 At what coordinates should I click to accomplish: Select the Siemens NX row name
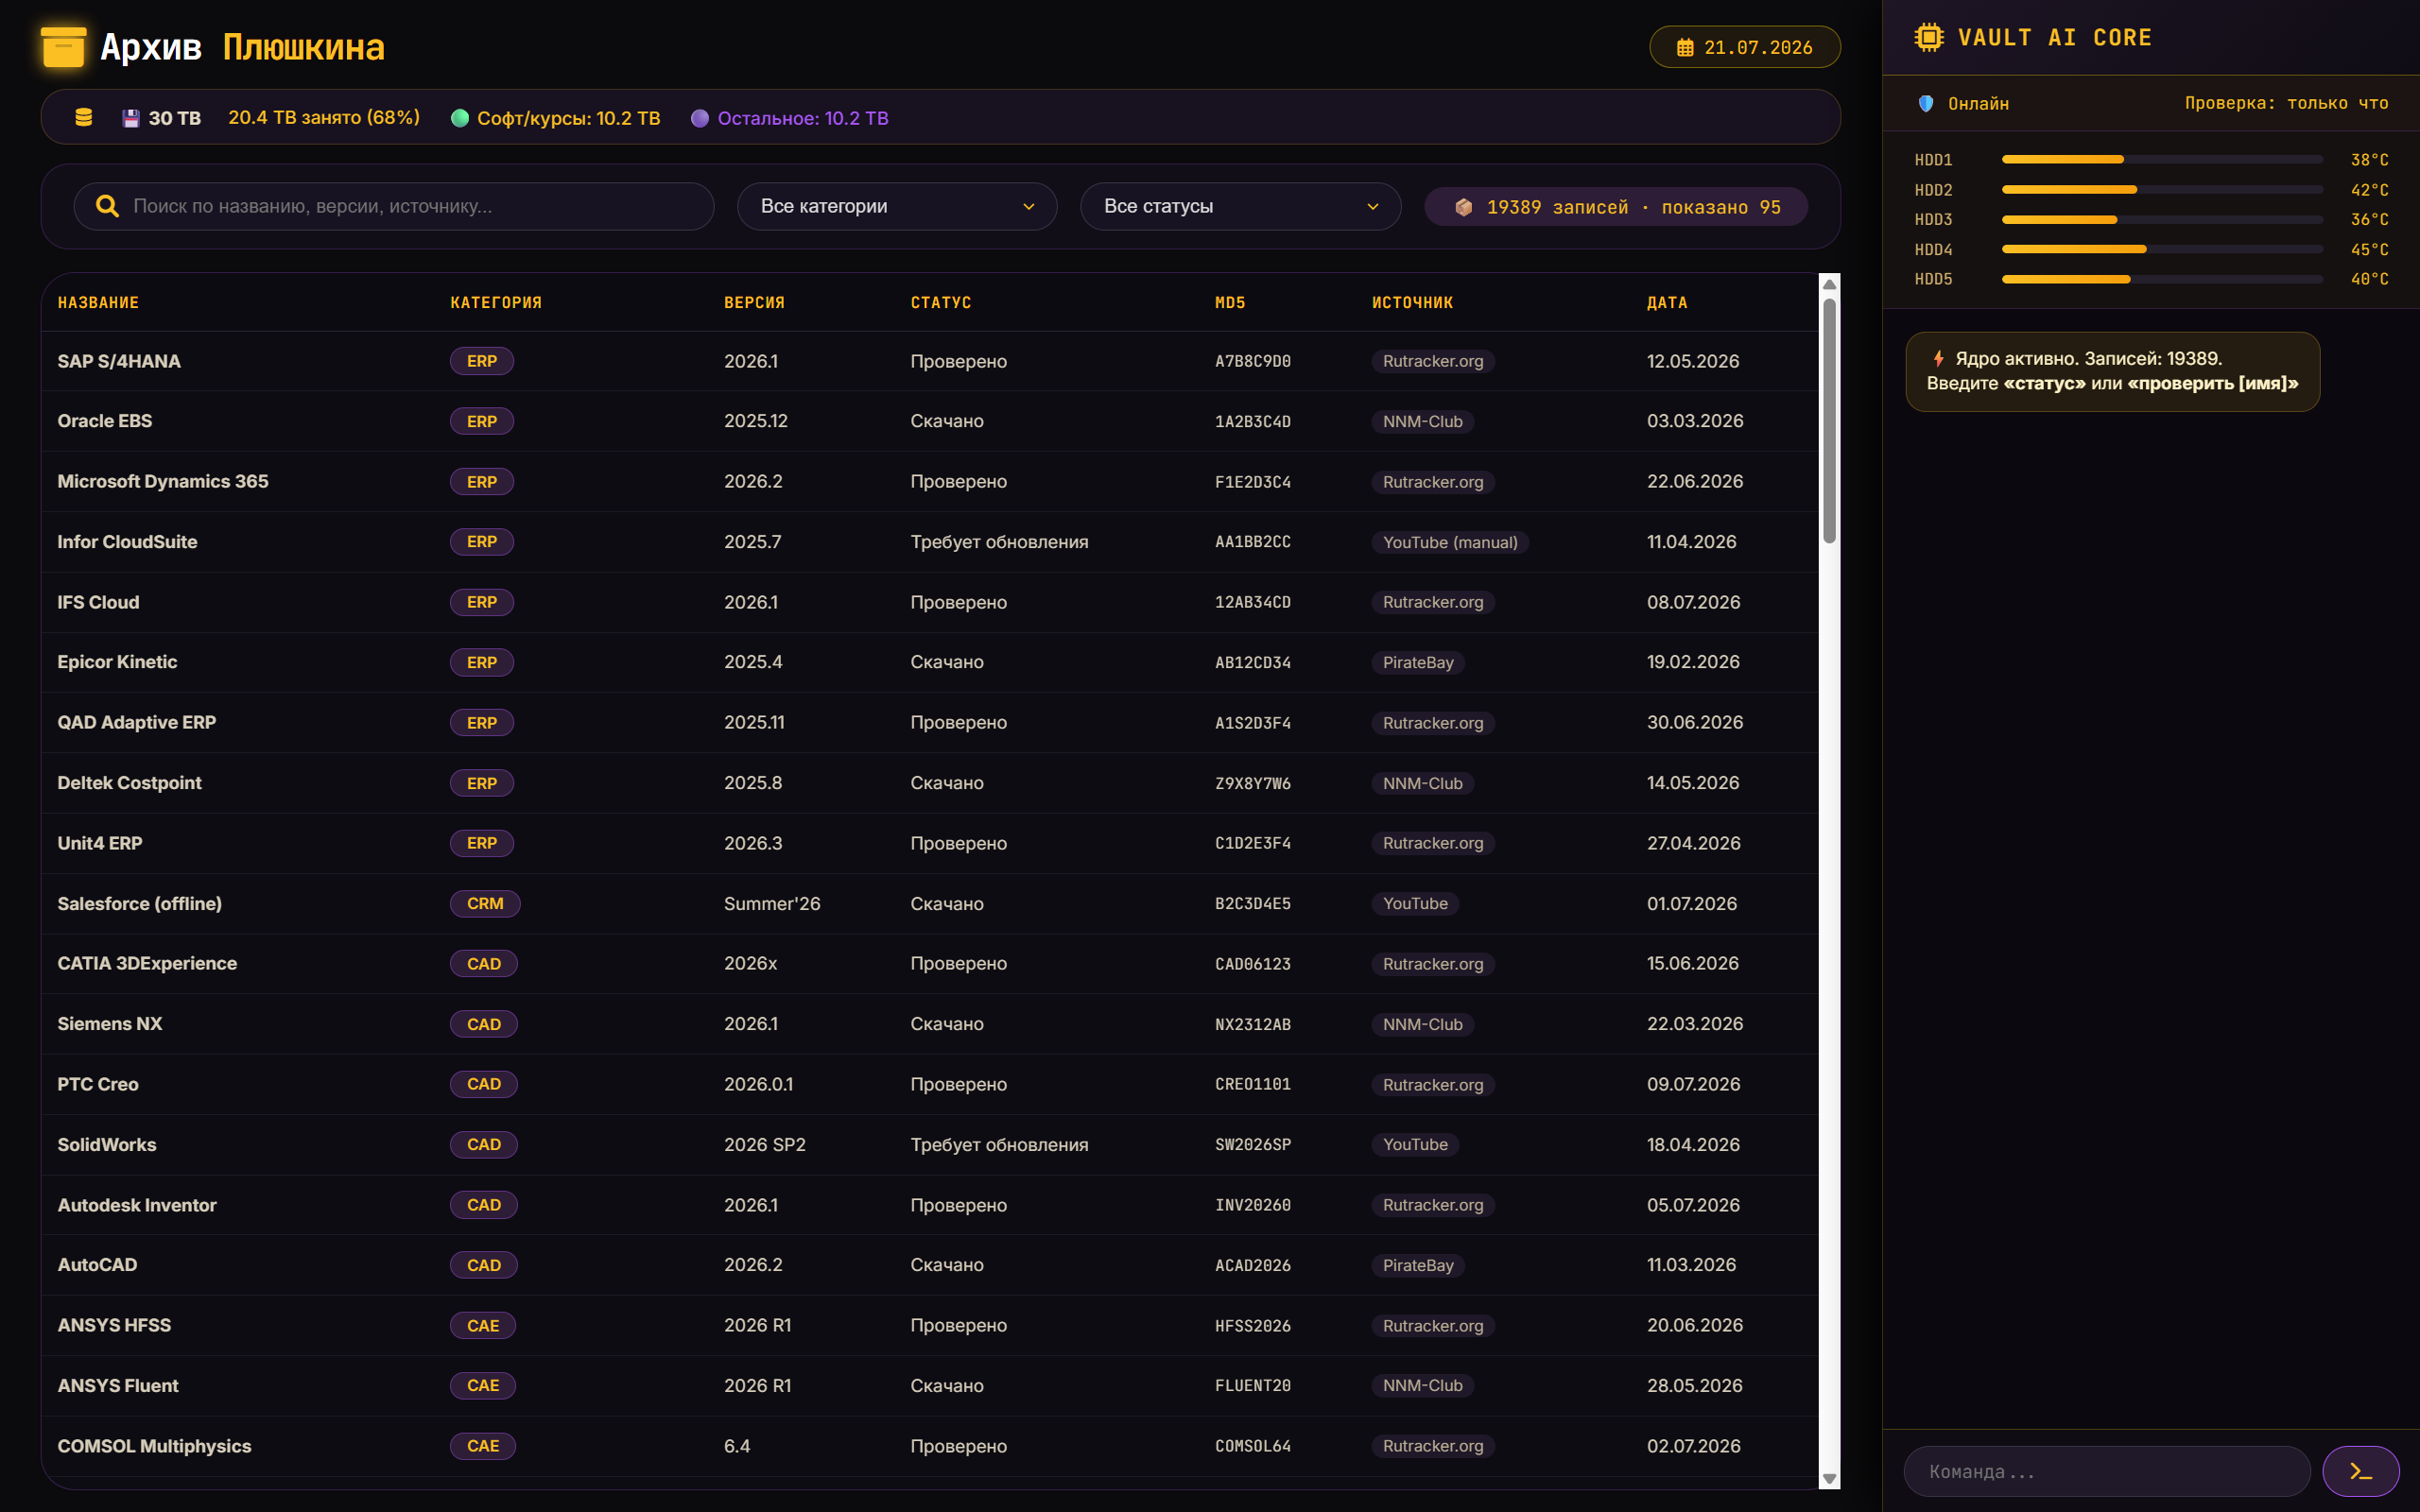[x=110, y=1023]
